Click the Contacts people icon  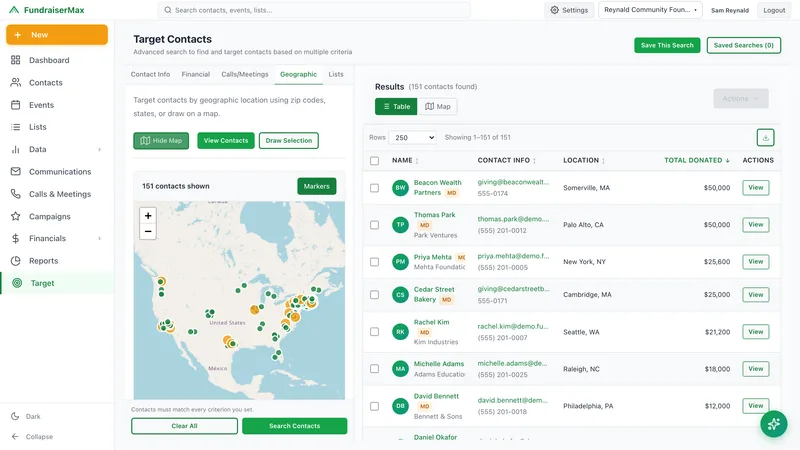tap(16, 82)
